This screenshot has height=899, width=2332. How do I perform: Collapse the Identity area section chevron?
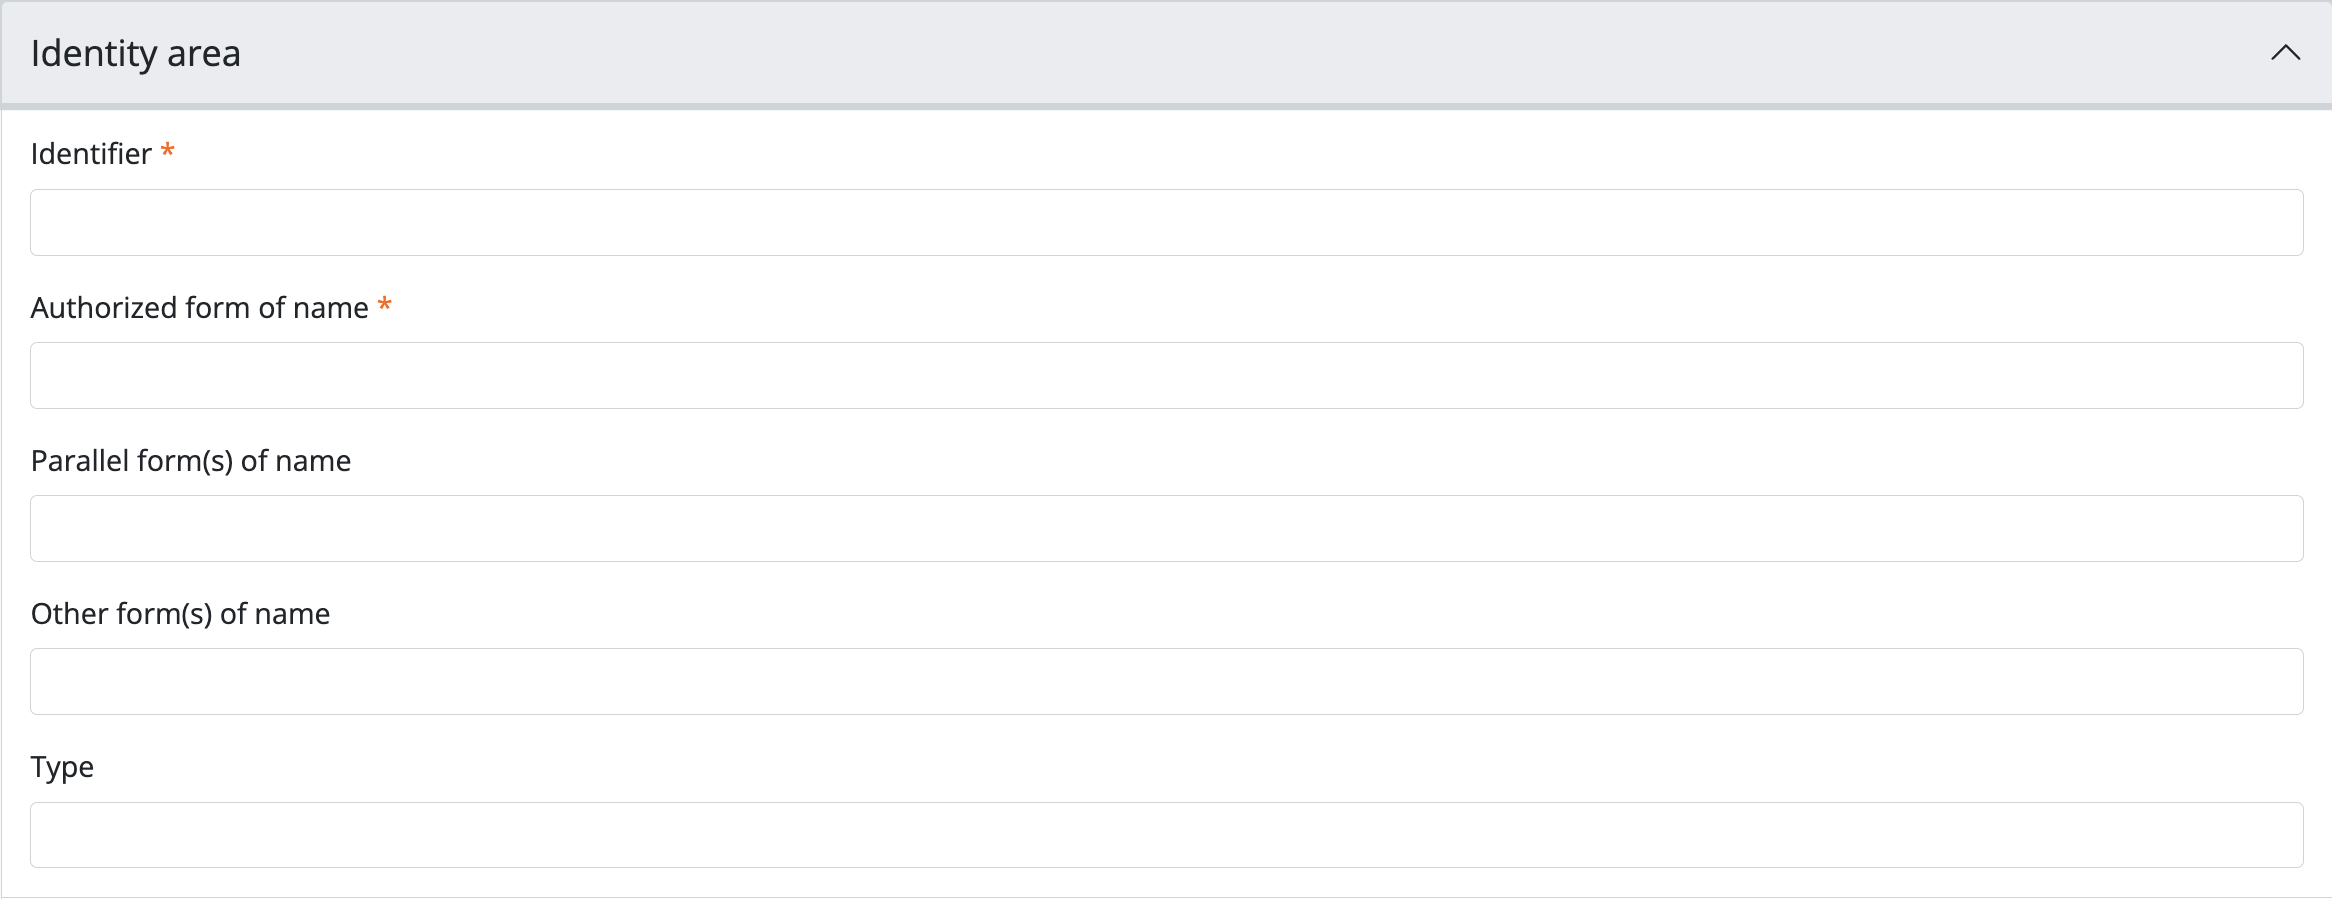point(2285,53)
